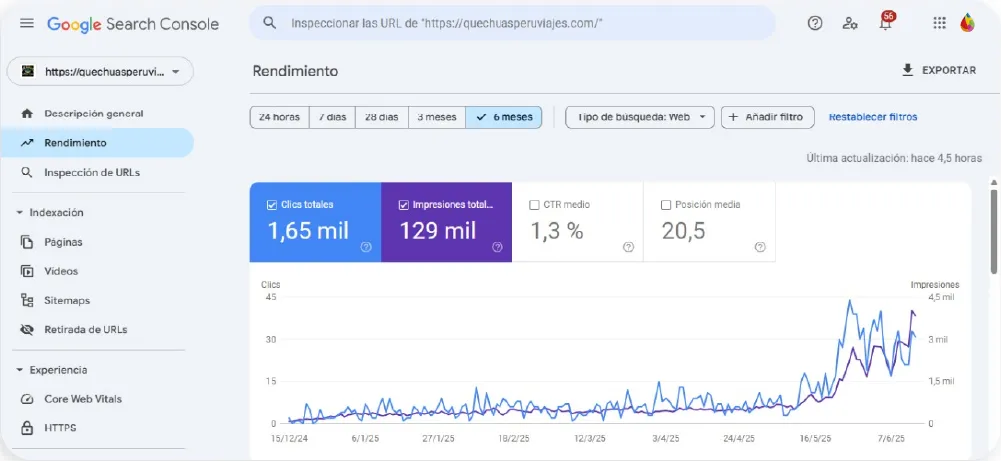Select the 24 horas date range
This screenshot has width=1001, height=461.
pos(279,117)
